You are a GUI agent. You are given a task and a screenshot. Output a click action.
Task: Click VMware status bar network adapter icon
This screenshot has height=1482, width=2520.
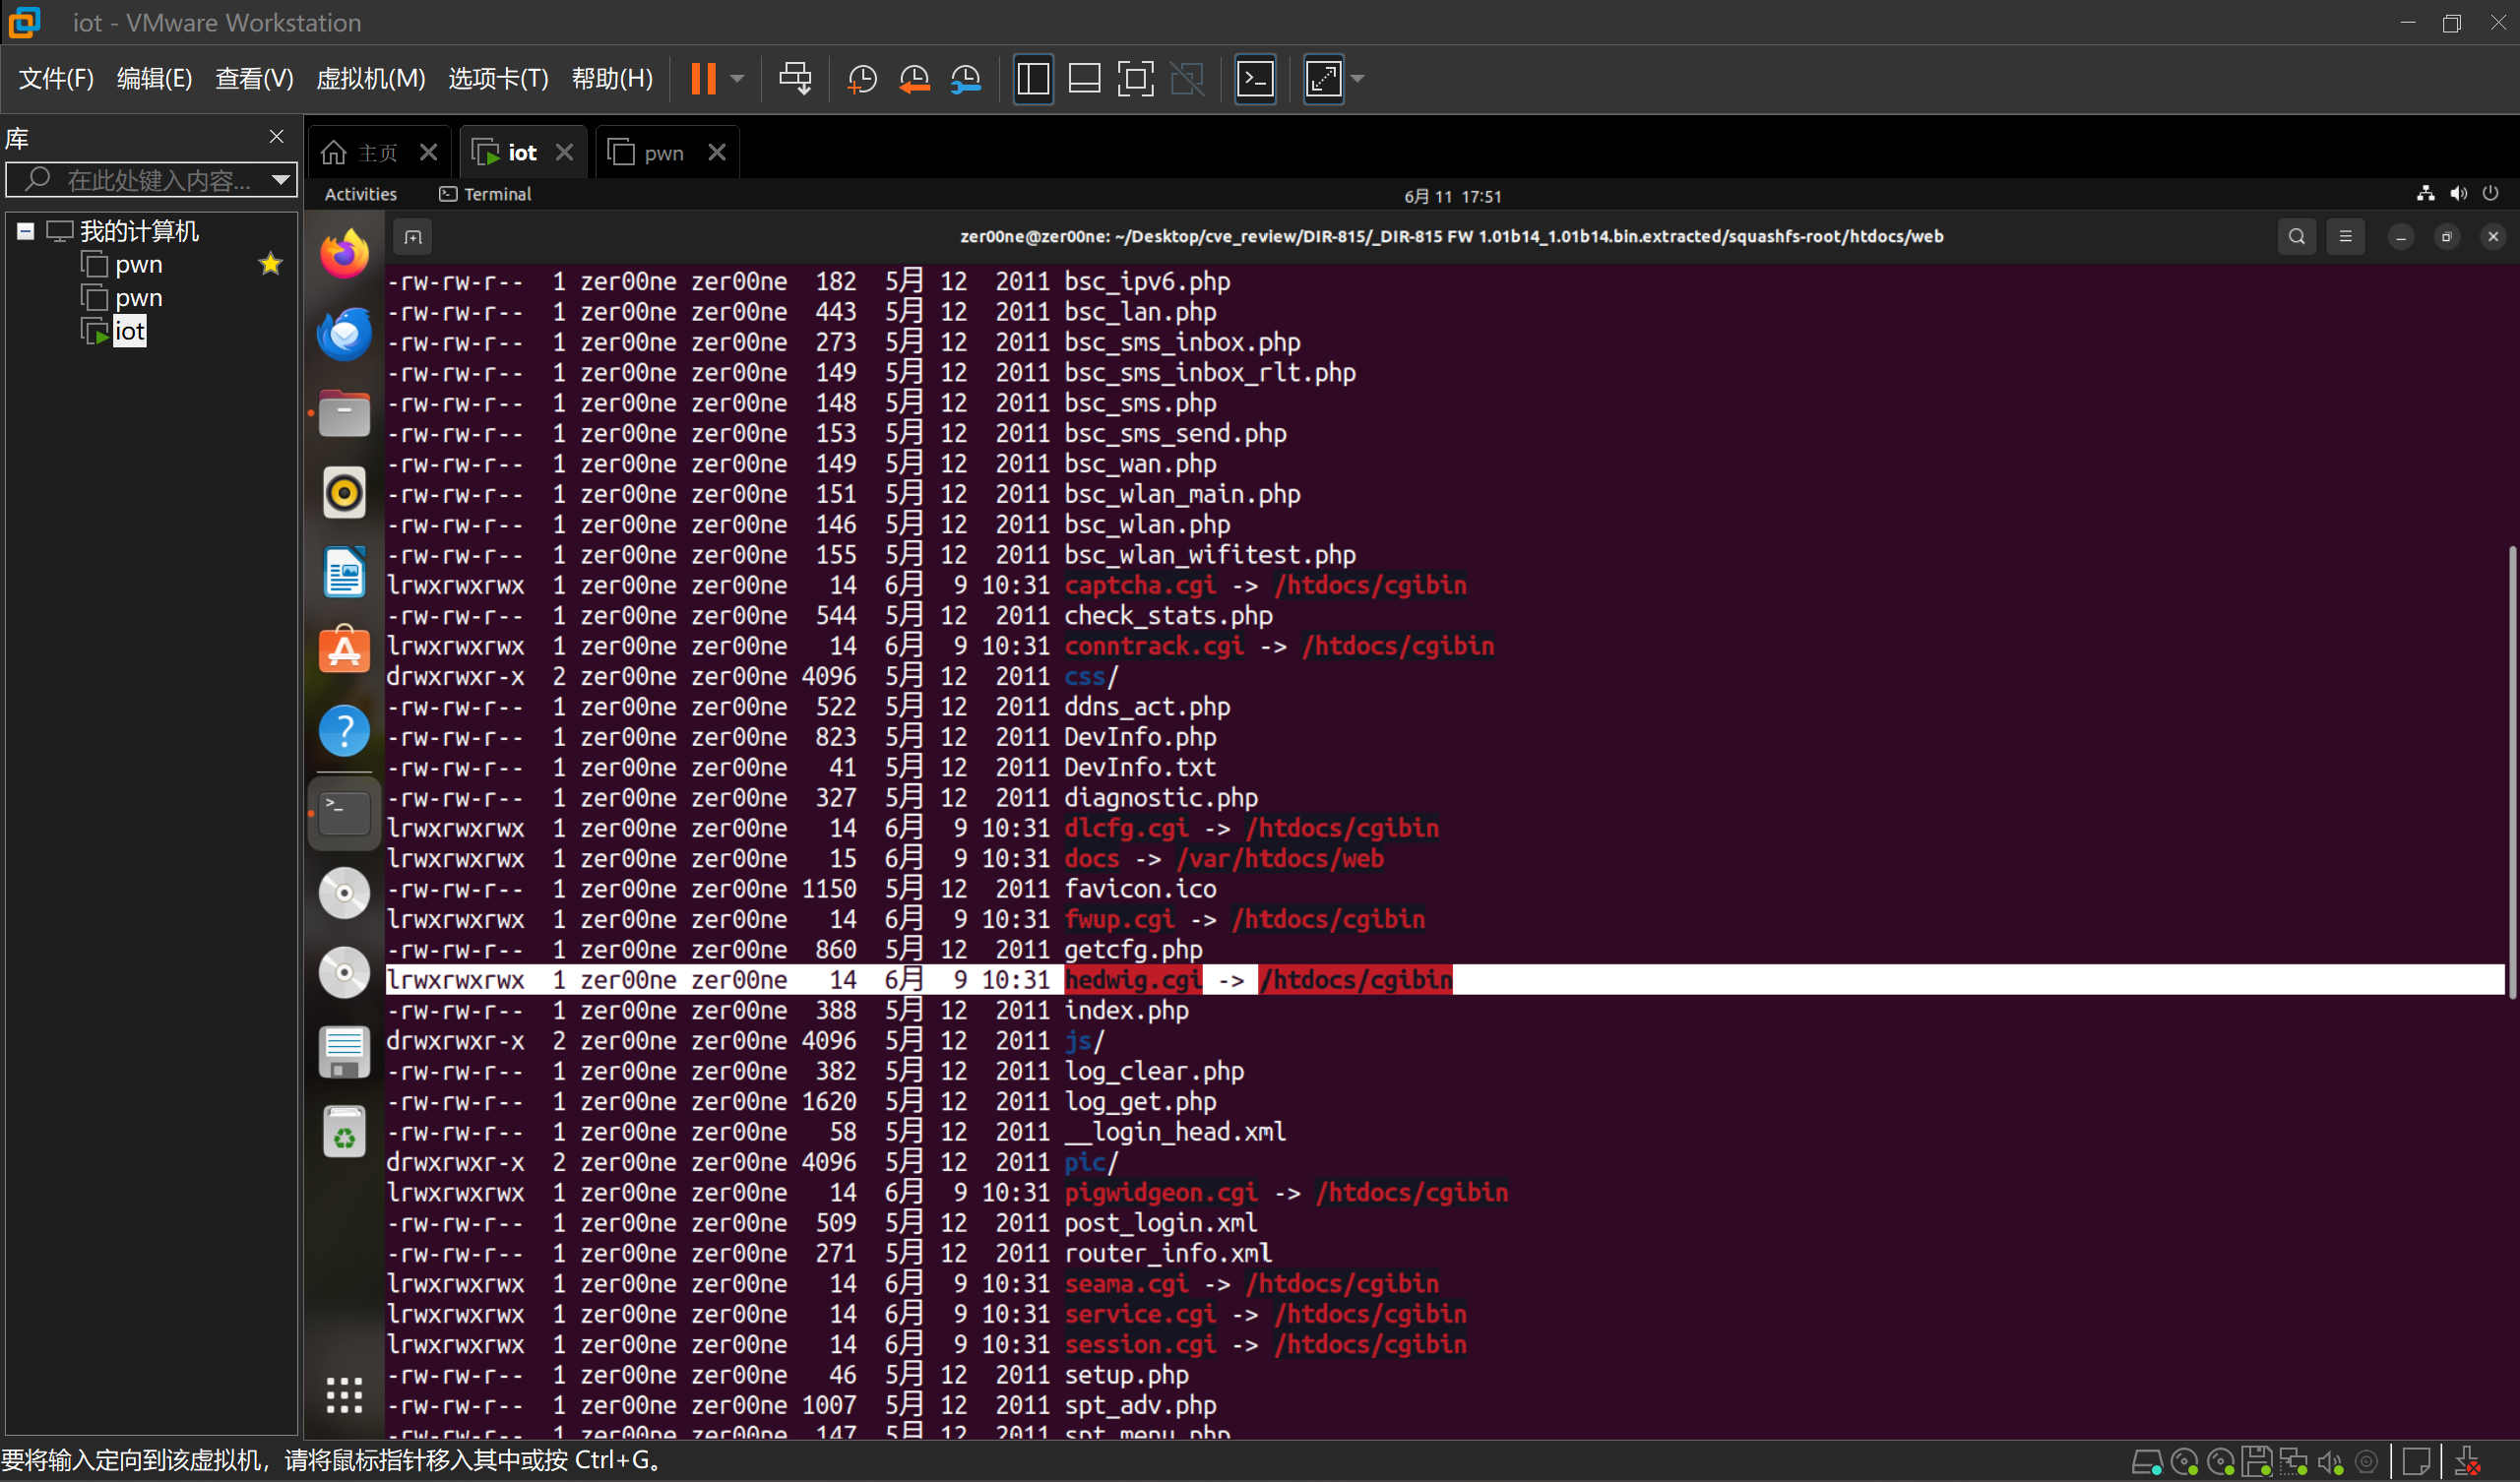click(2293, 1462)
